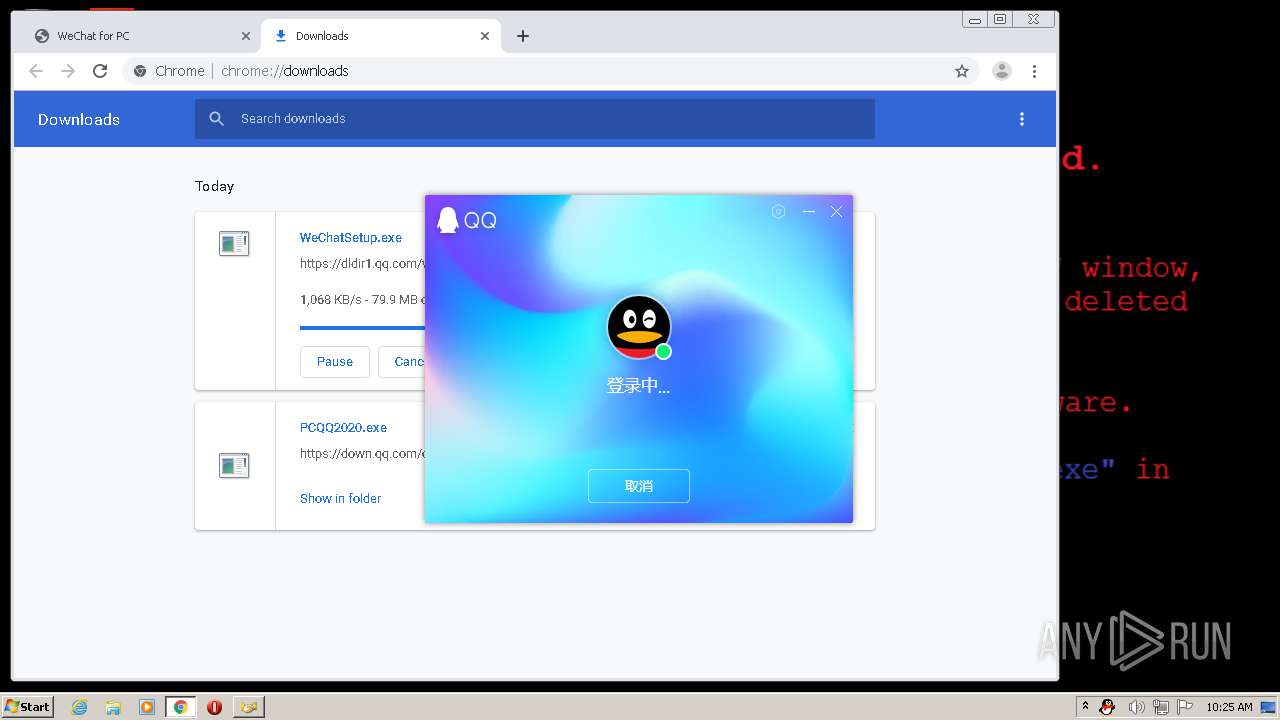This screenshot has height=720, width=1280.
Task: Select the Downloads tab in Chrome
Action: [380, 36]
